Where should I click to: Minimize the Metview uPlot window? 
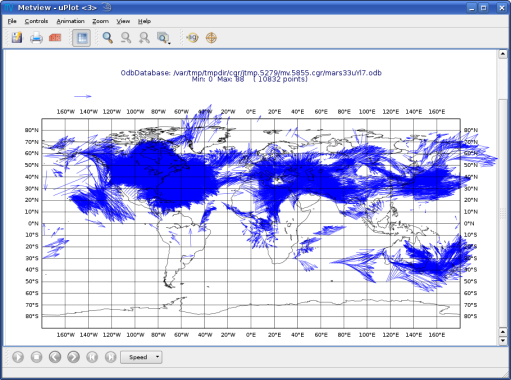471,8
